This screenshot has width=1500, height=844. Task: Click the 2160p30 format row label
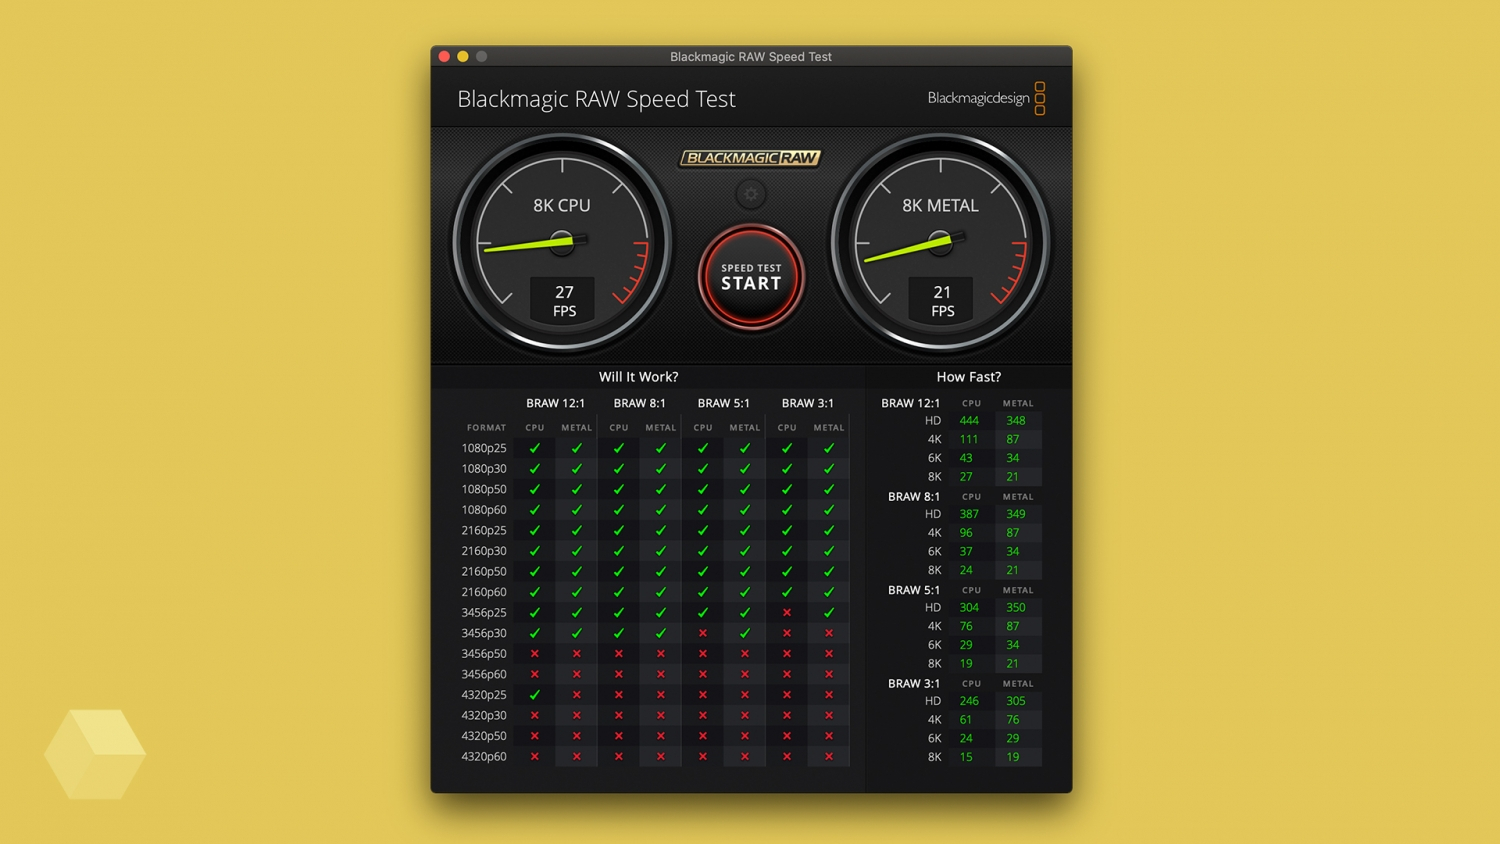(484, 551)
